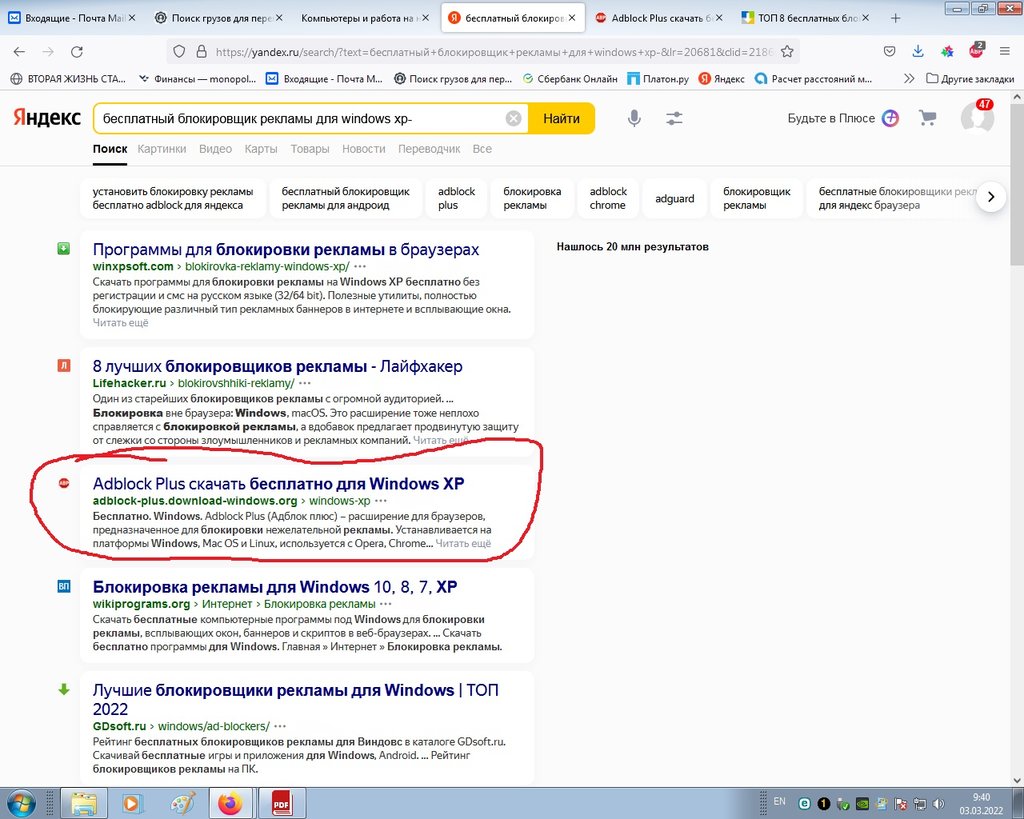Open the adblock-plus.download-windows.org result options
Image resolution: width=1024 pixels, height=819 pixels.
tap(381, 501)
